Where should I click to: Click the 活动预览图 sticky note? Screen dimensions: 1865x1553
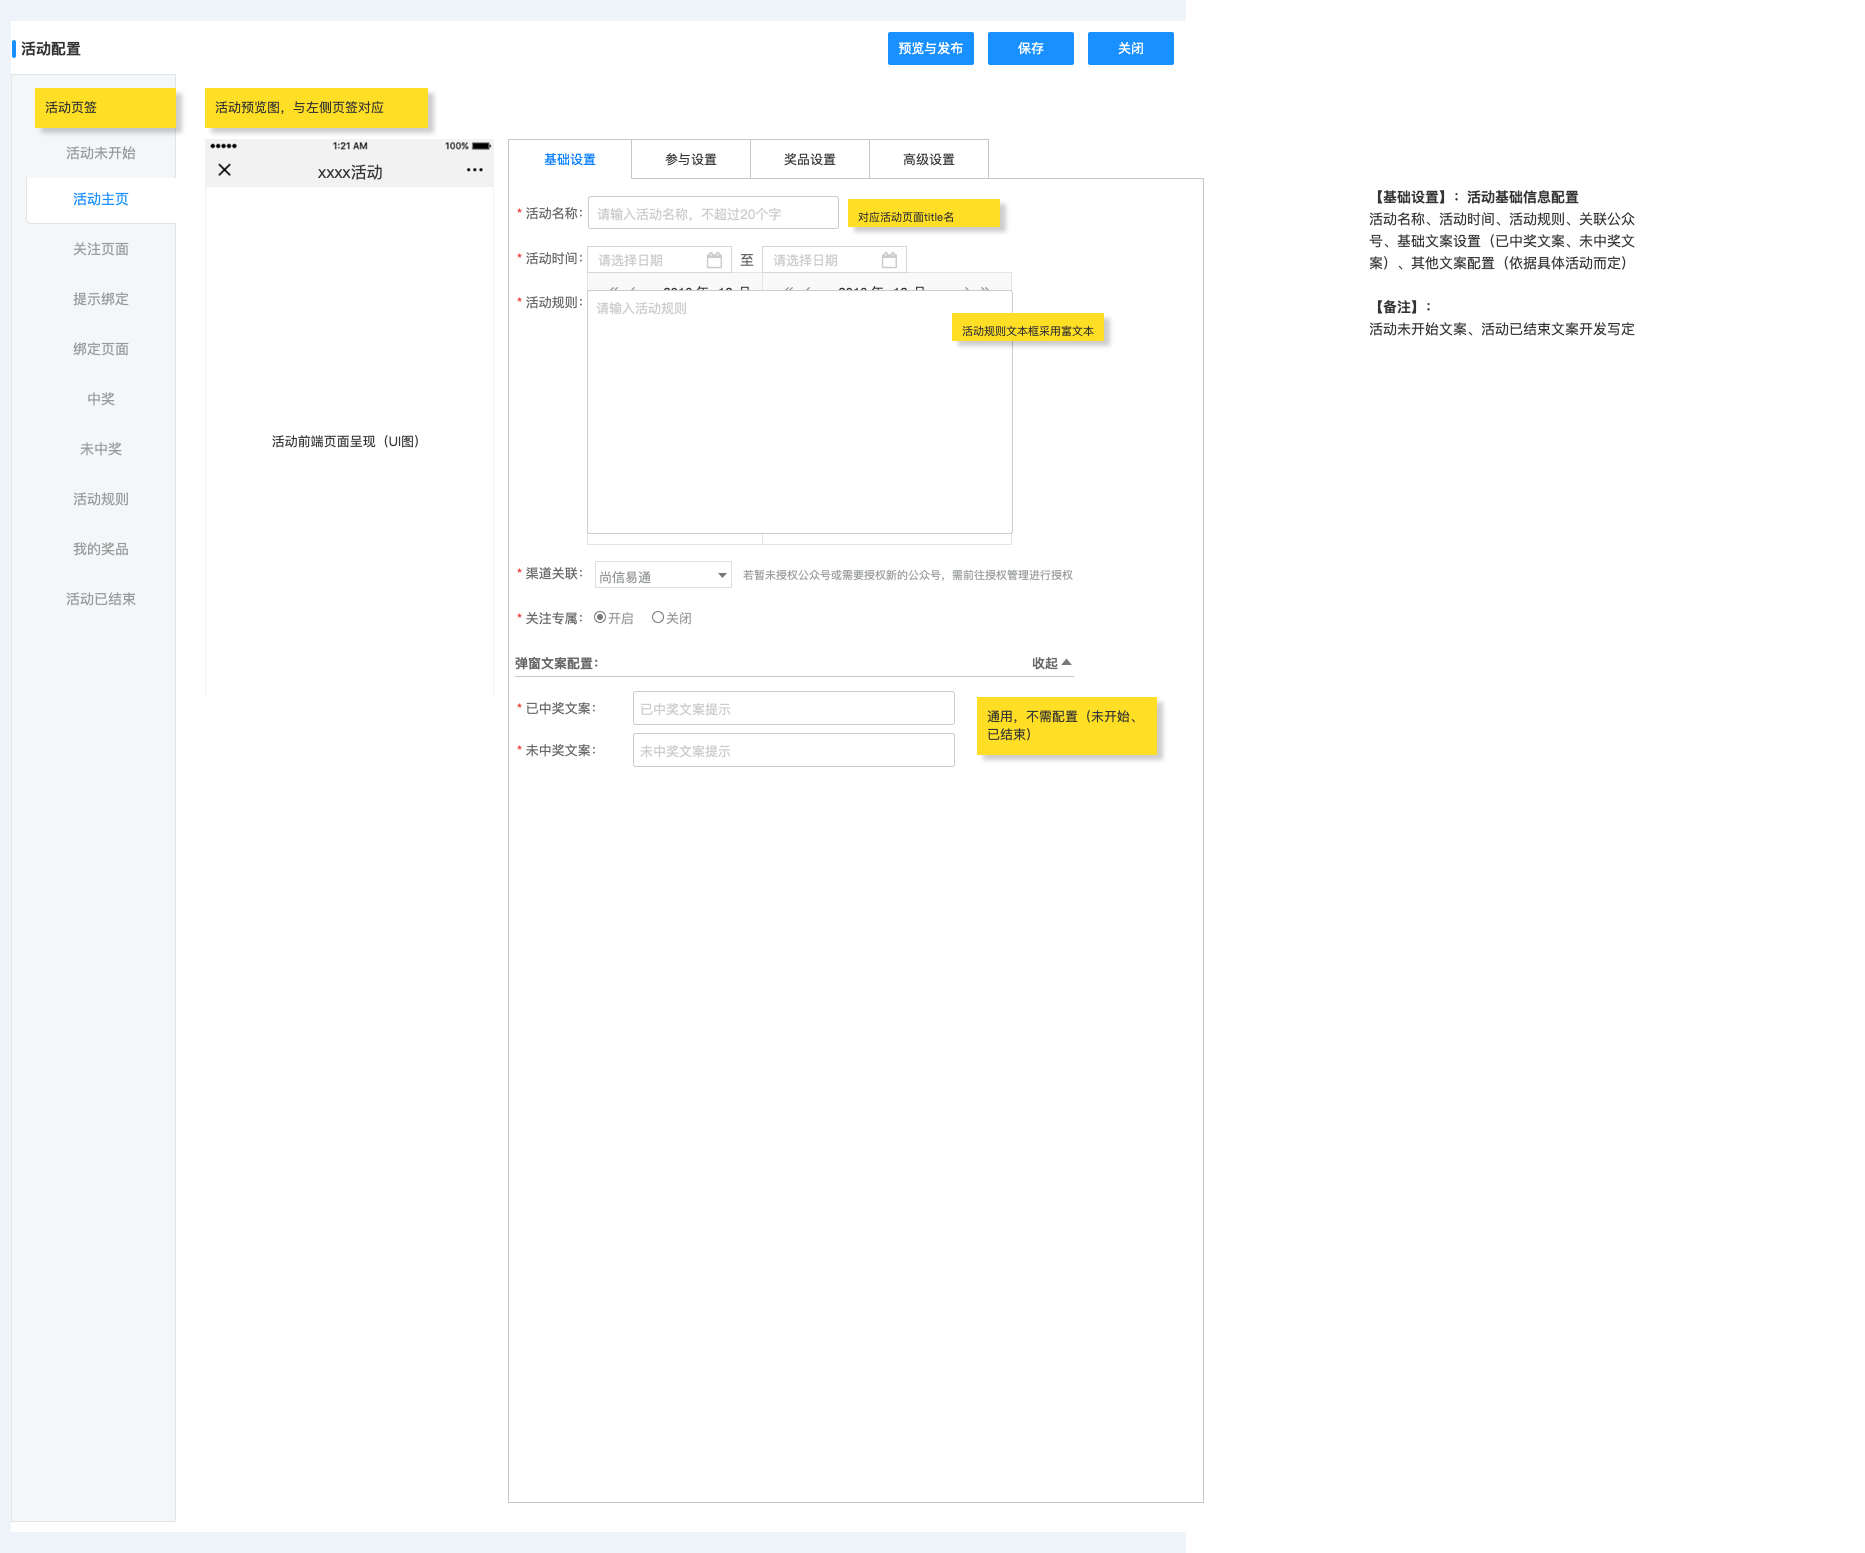pos(316,107)
